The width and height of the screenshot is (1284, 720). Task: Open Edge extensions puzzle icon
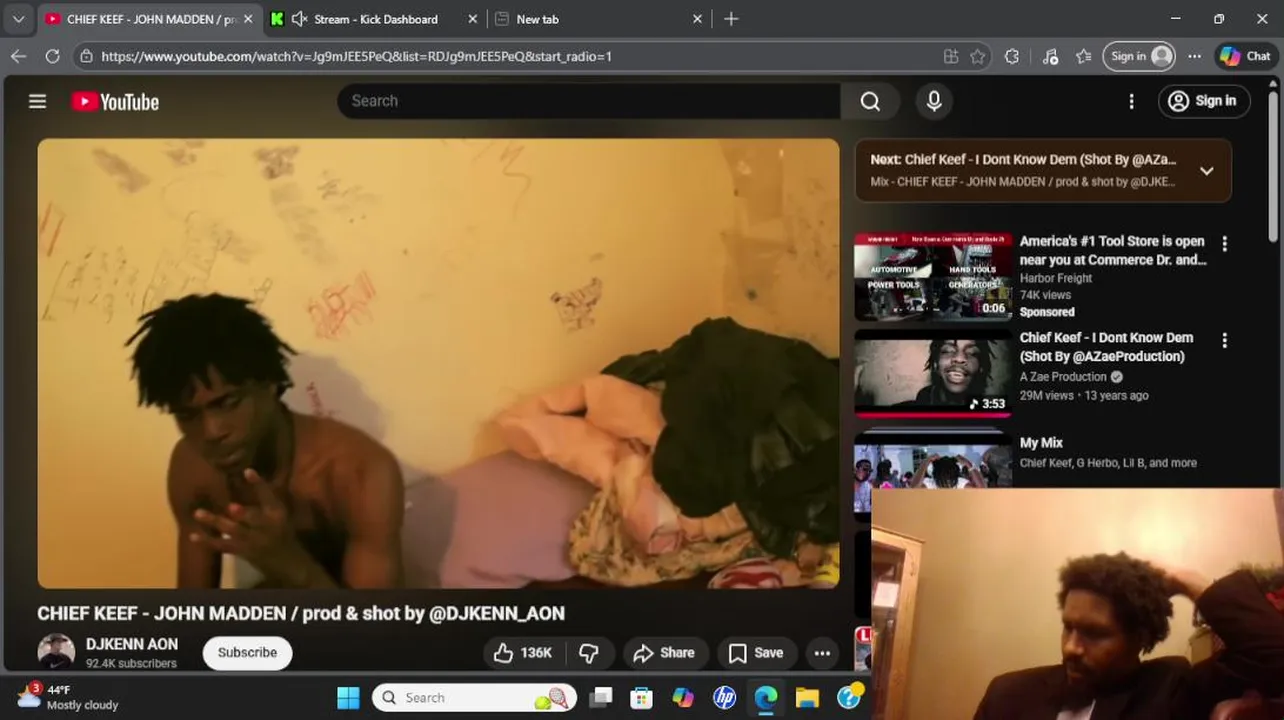(x=1012, y=56)
